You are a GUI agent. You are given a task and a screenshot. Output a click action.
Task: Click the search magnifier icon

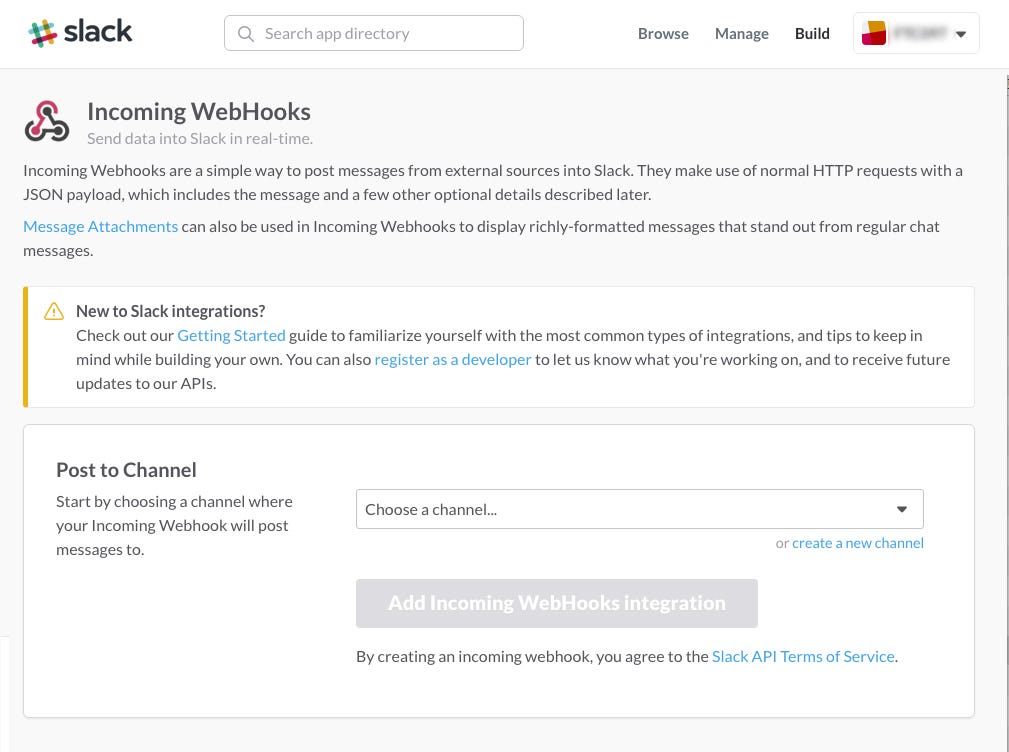point(246,33)
